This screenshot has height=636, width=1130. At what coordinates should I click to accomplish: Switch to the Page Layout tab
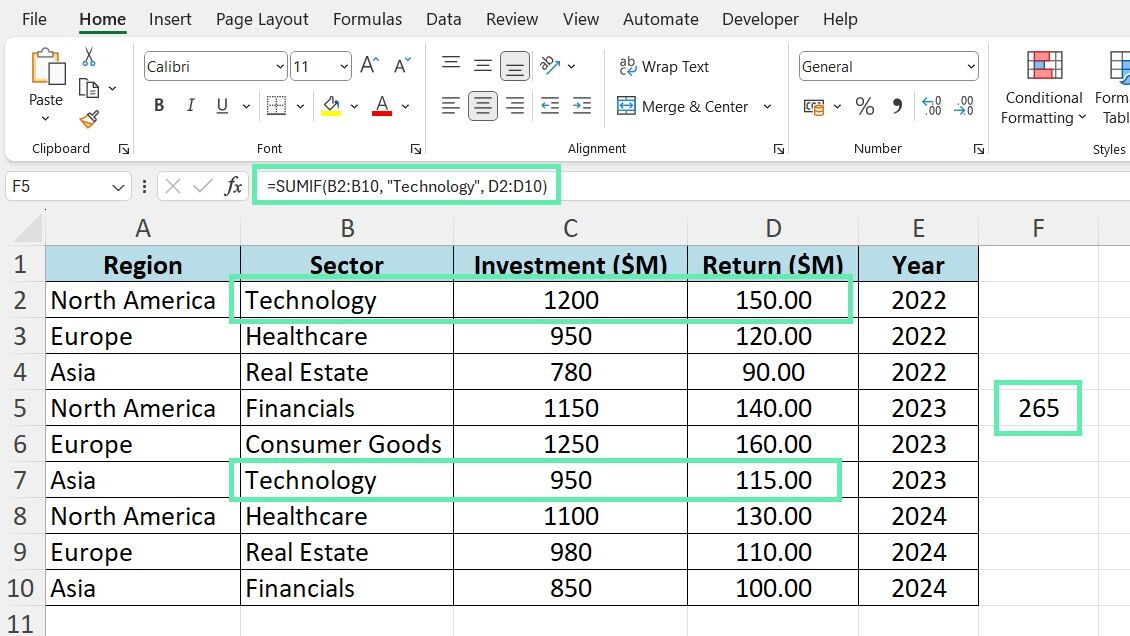pos(262,19)
